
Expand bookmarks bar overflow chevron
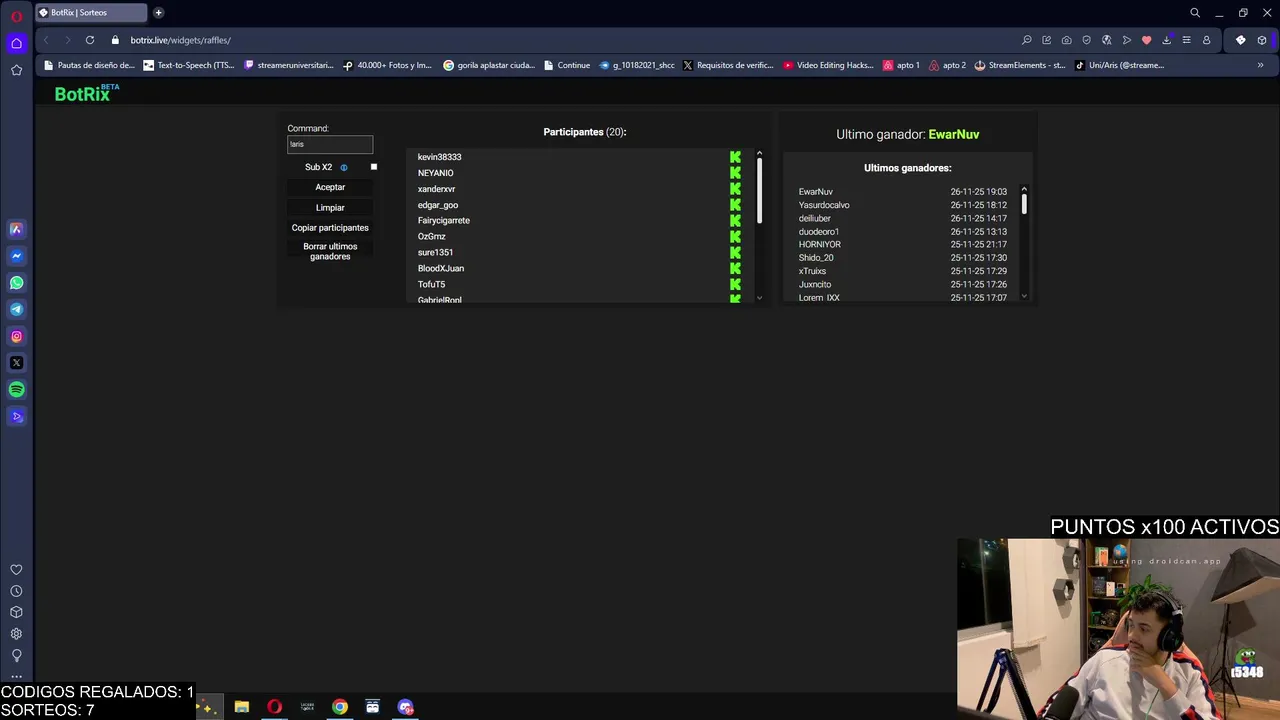pos(1260,65)
